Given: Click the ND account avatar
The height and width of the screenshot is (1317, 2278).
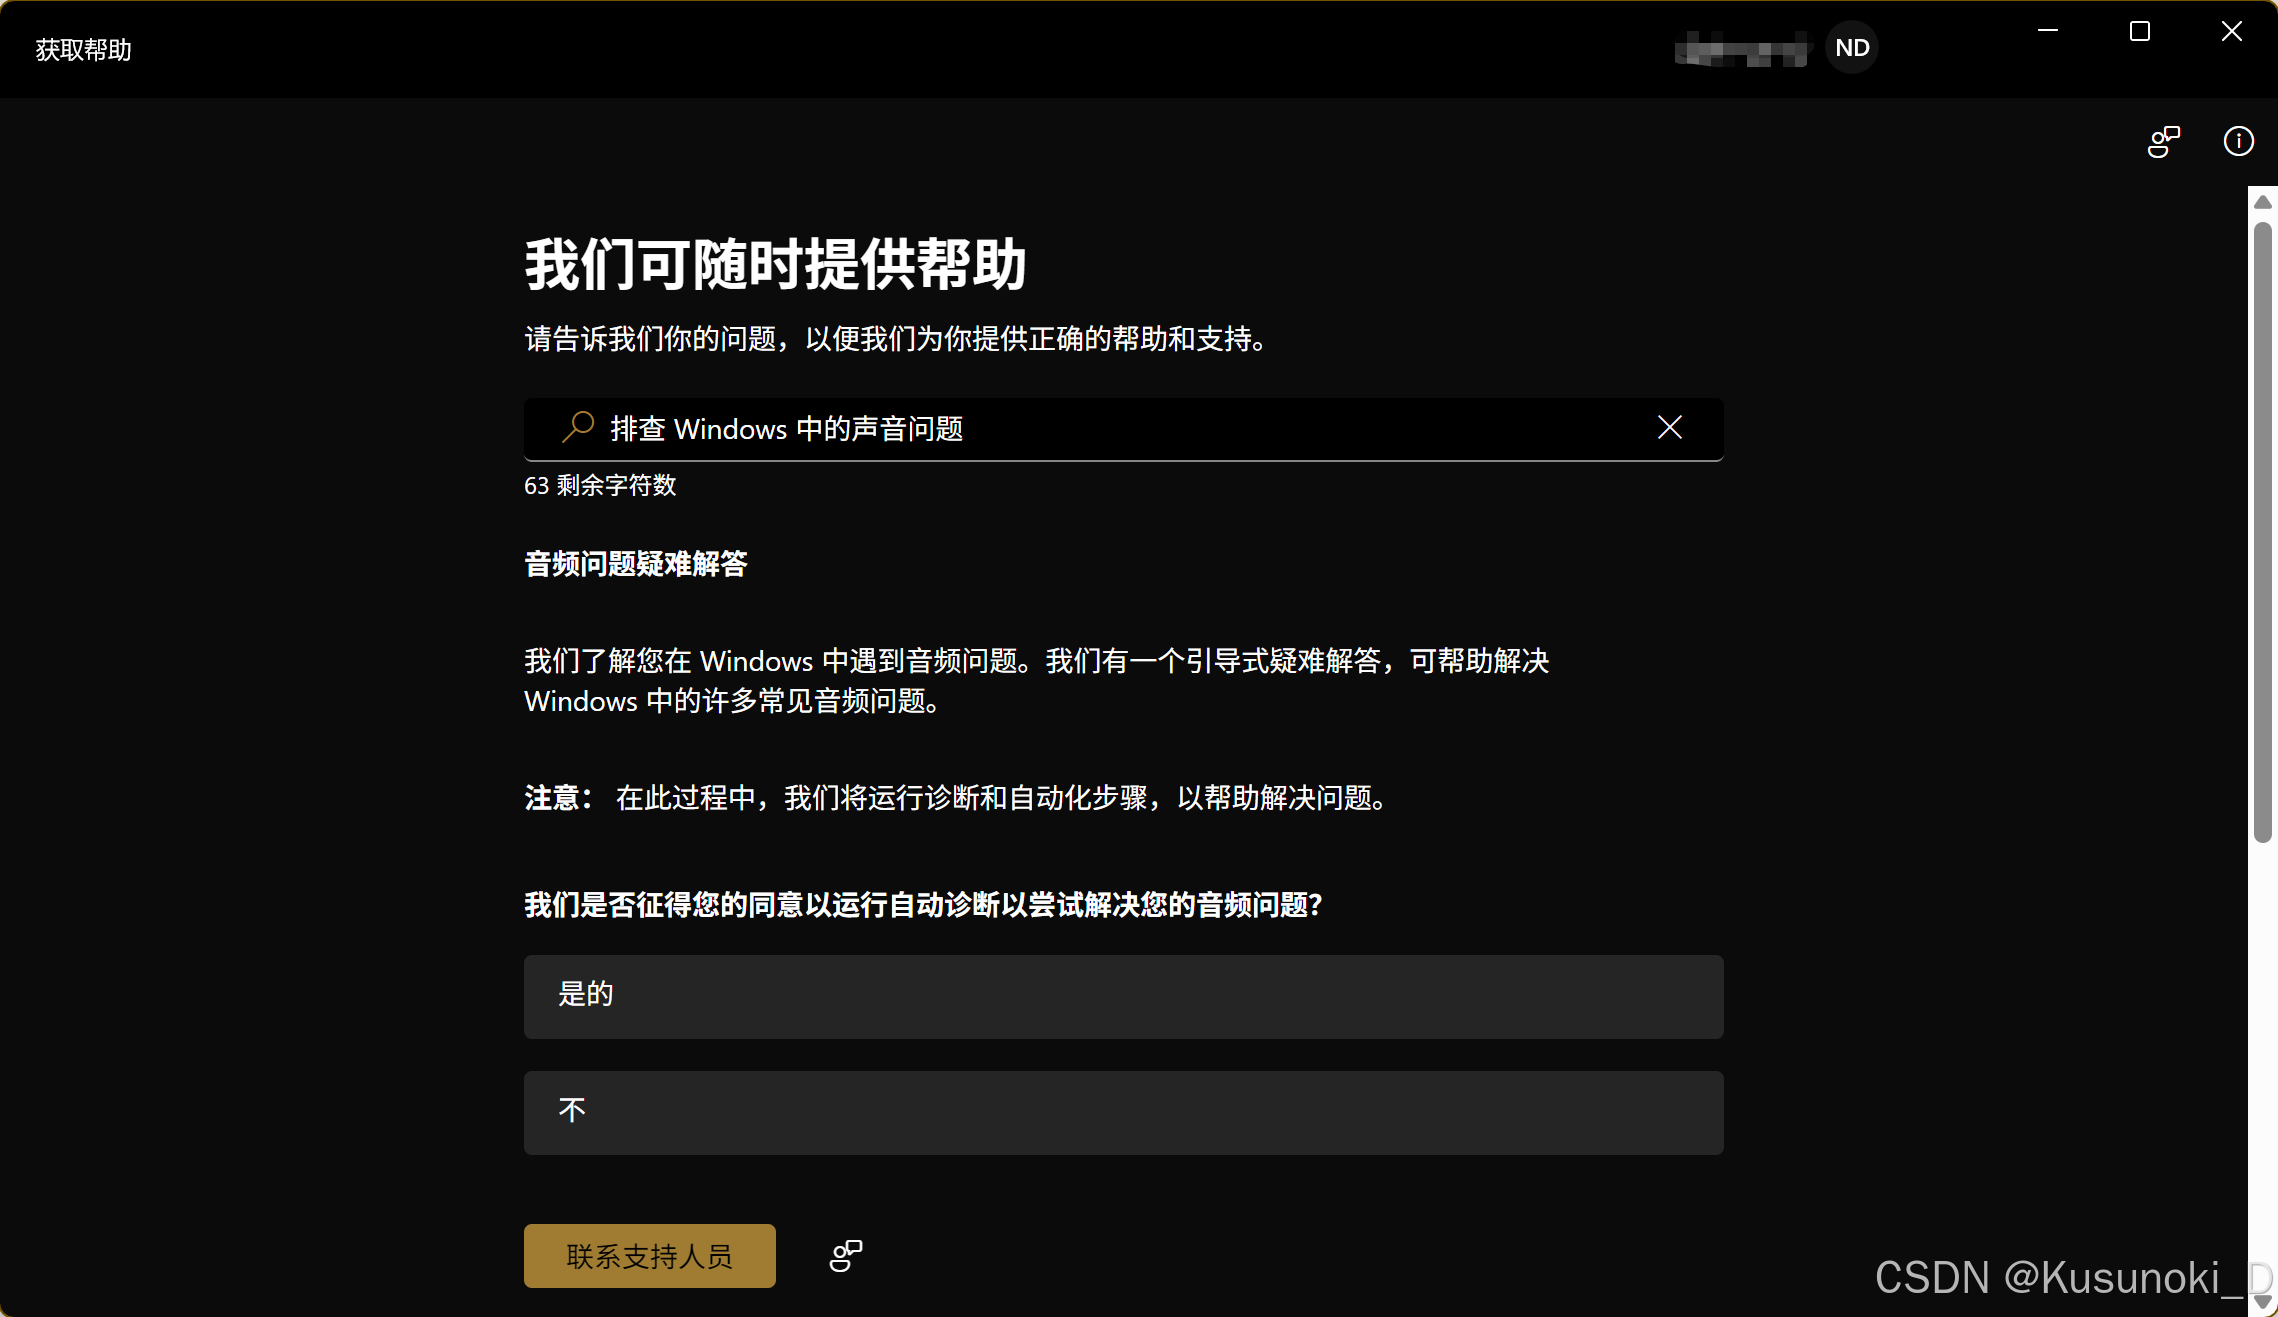Looking at the screenshot, I should tap(1851, 48).
